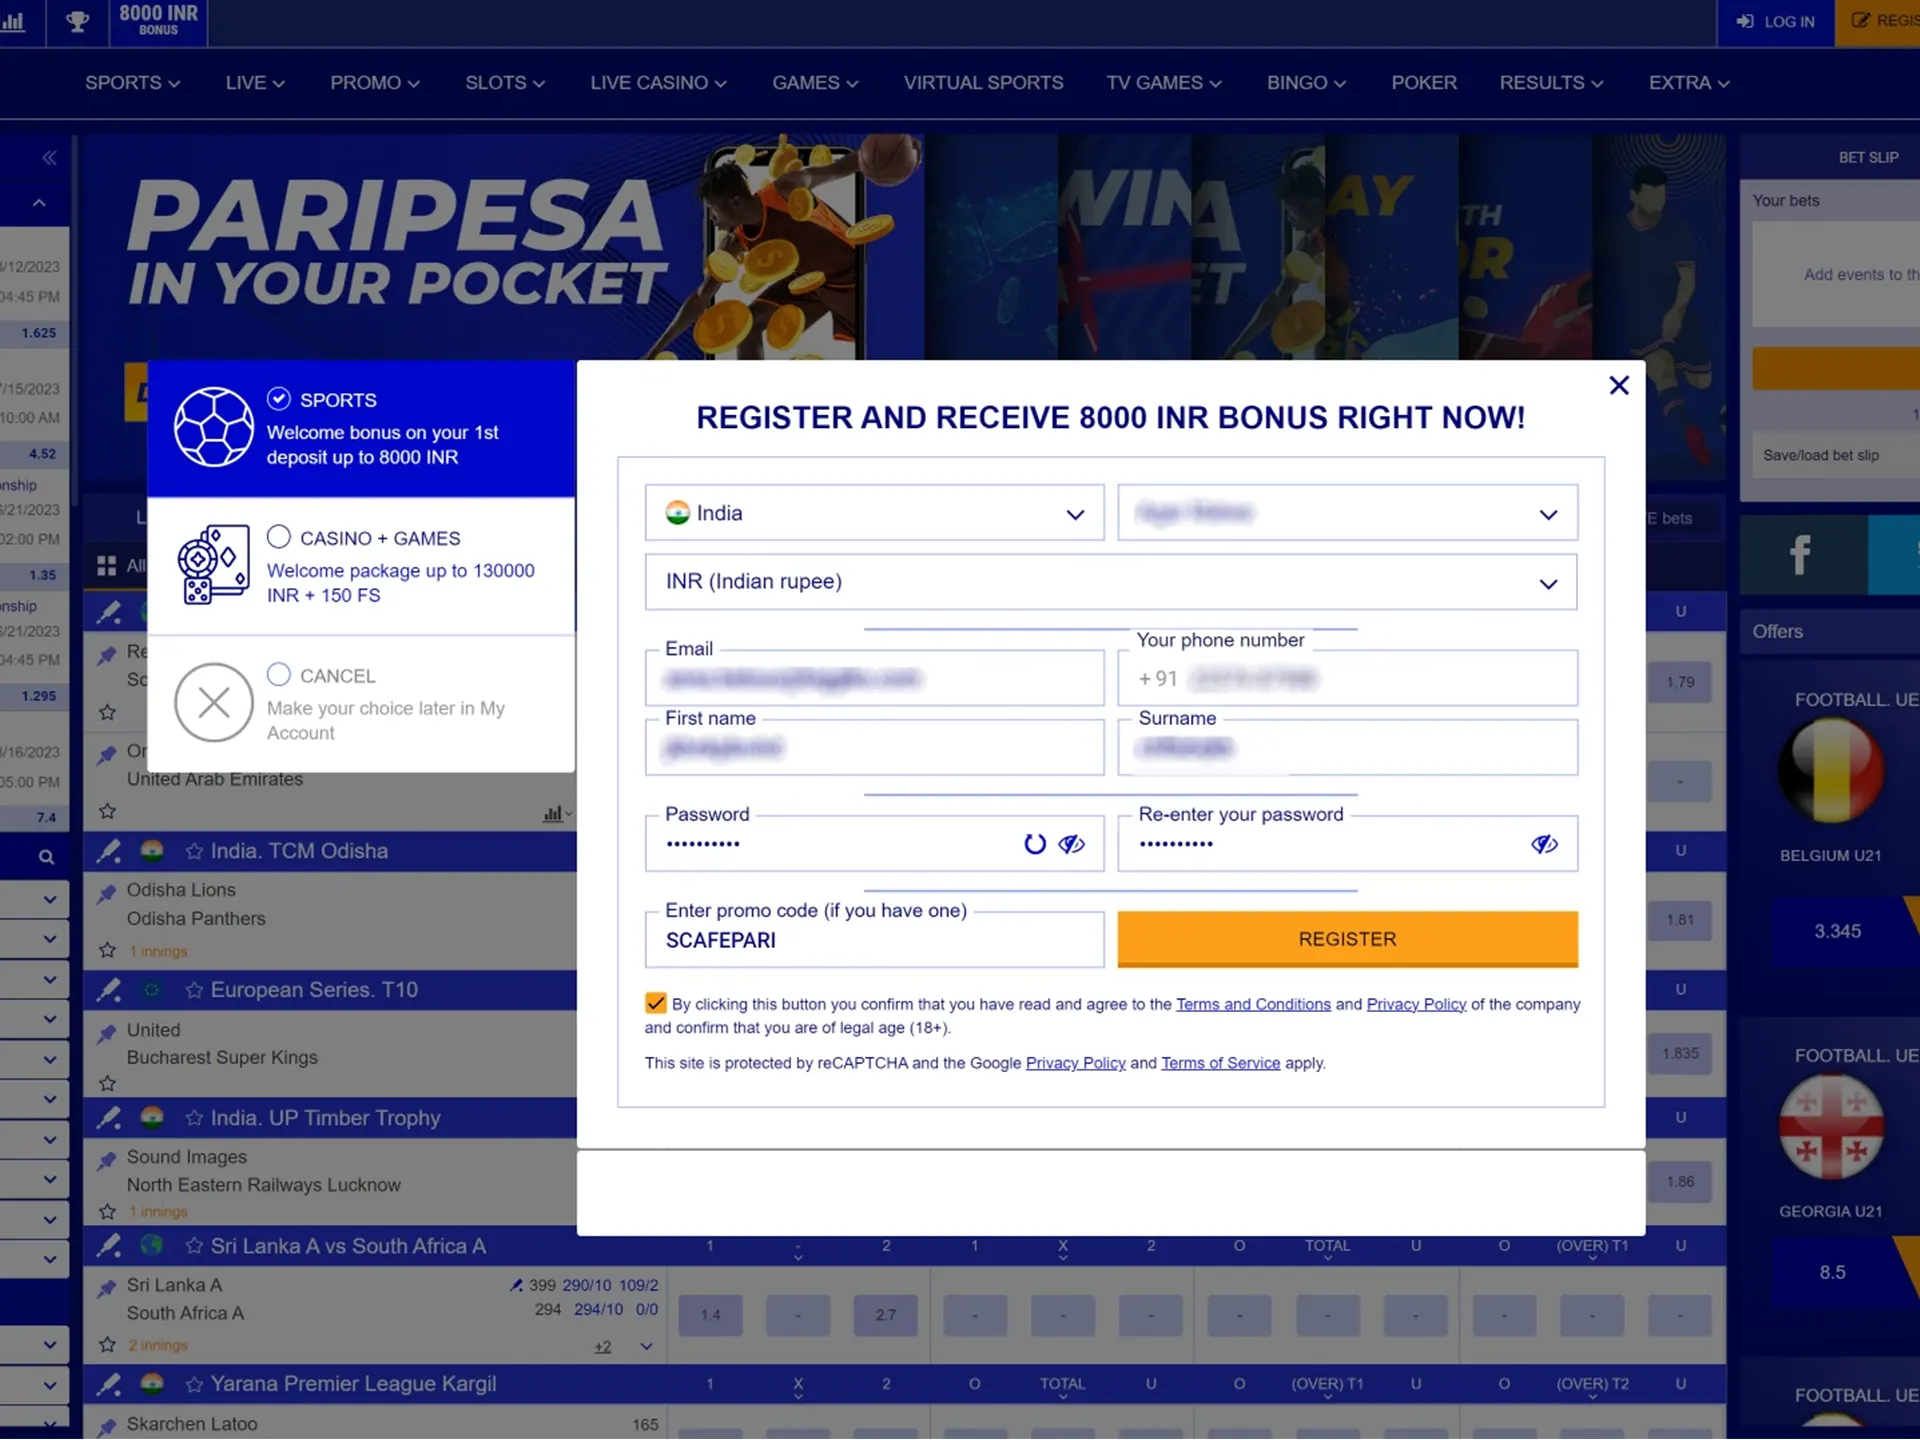Favorite the India. TCM Odisha league star

tap(194, 851)
